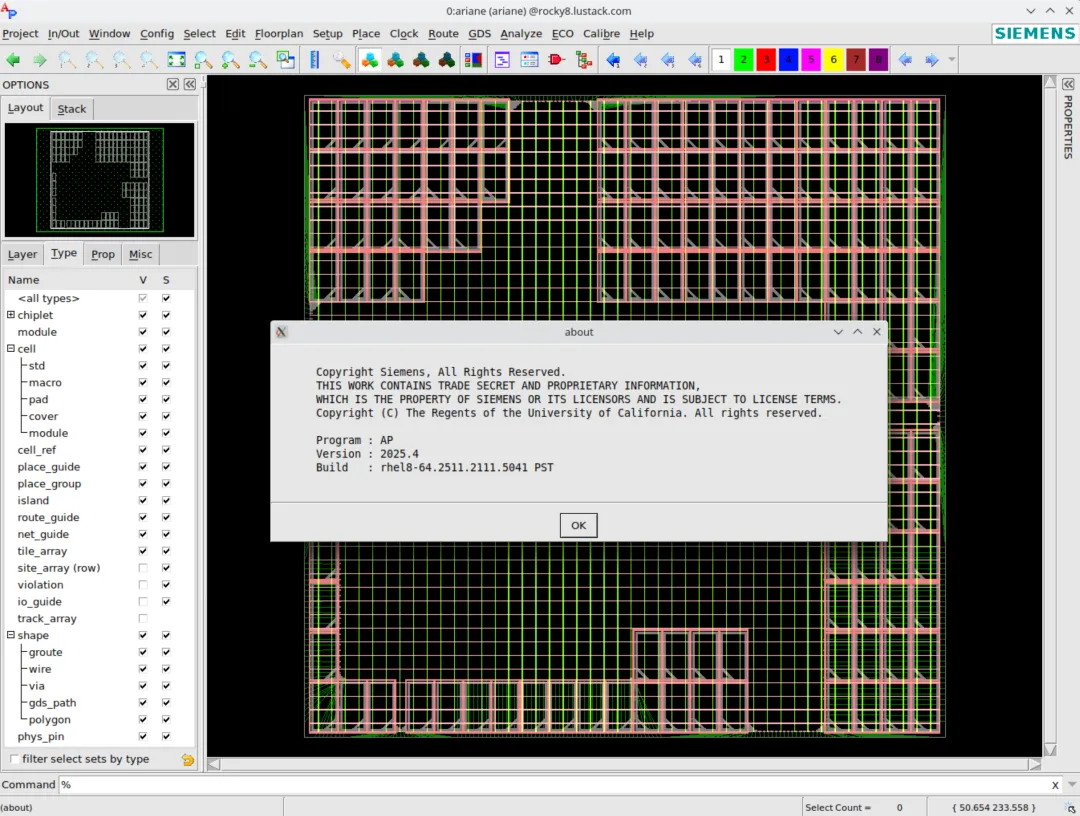Switch to the Stack tab
This screenshot has width=1080, height=816.
72,109
